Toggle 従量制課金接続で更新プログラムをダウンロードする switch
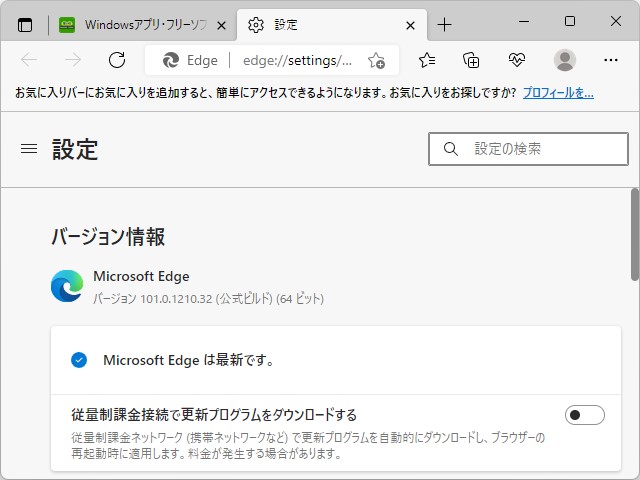 coord(584,415)
